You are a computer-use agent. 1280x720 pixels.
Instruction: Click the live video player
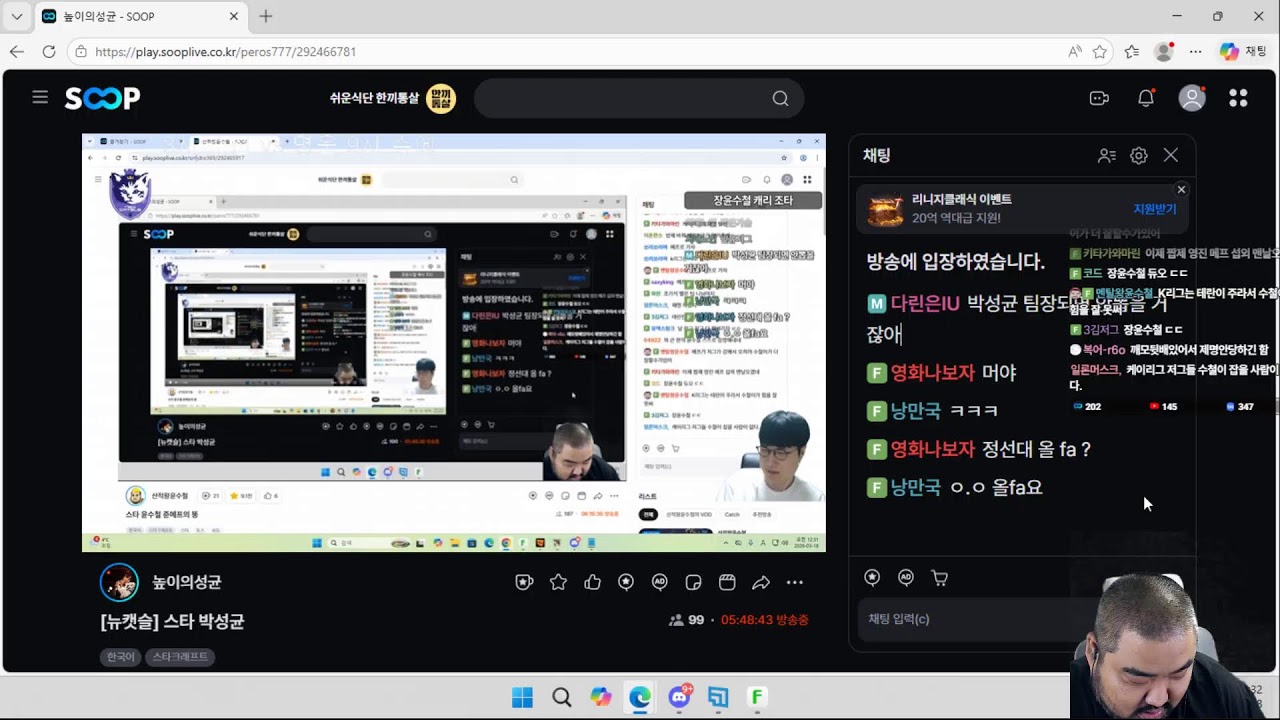454,343
